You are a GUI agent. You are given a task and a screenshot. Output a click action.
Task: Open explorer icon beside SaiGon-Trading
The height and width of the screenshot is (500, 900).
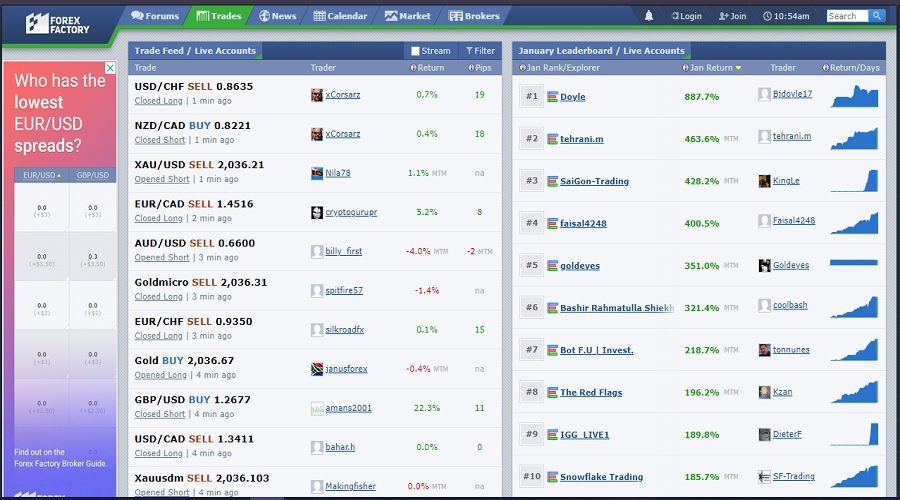tap(552, 181)
